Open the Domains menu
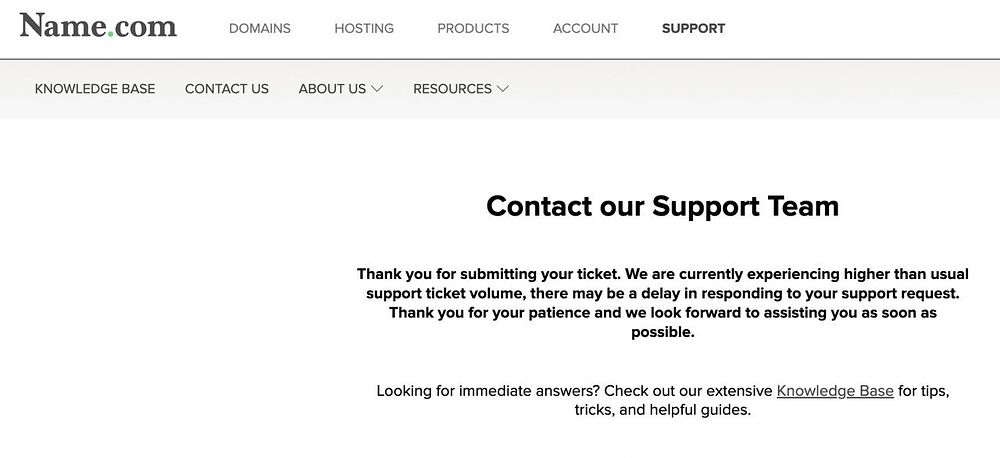1000x458 pixels. tap(260, 28)
